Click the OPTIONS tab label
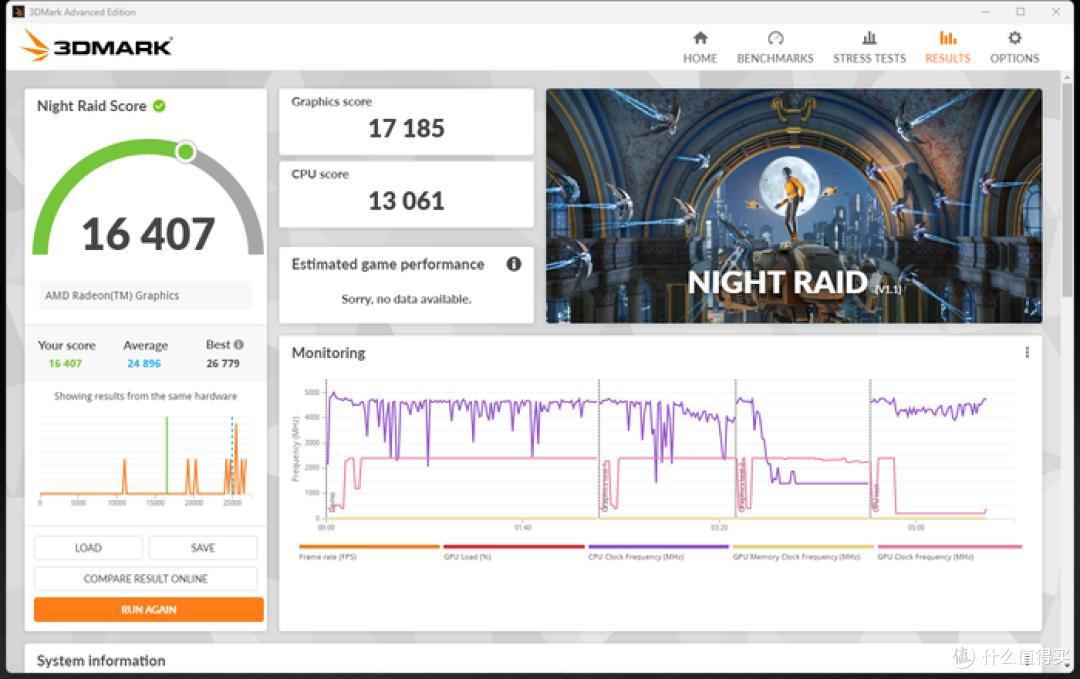 1015,59
